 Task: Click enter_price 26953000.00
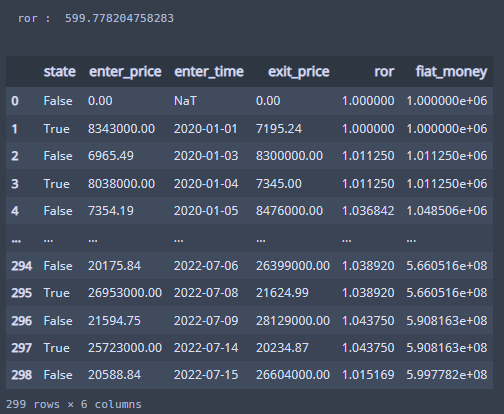[x=125, y=293]
